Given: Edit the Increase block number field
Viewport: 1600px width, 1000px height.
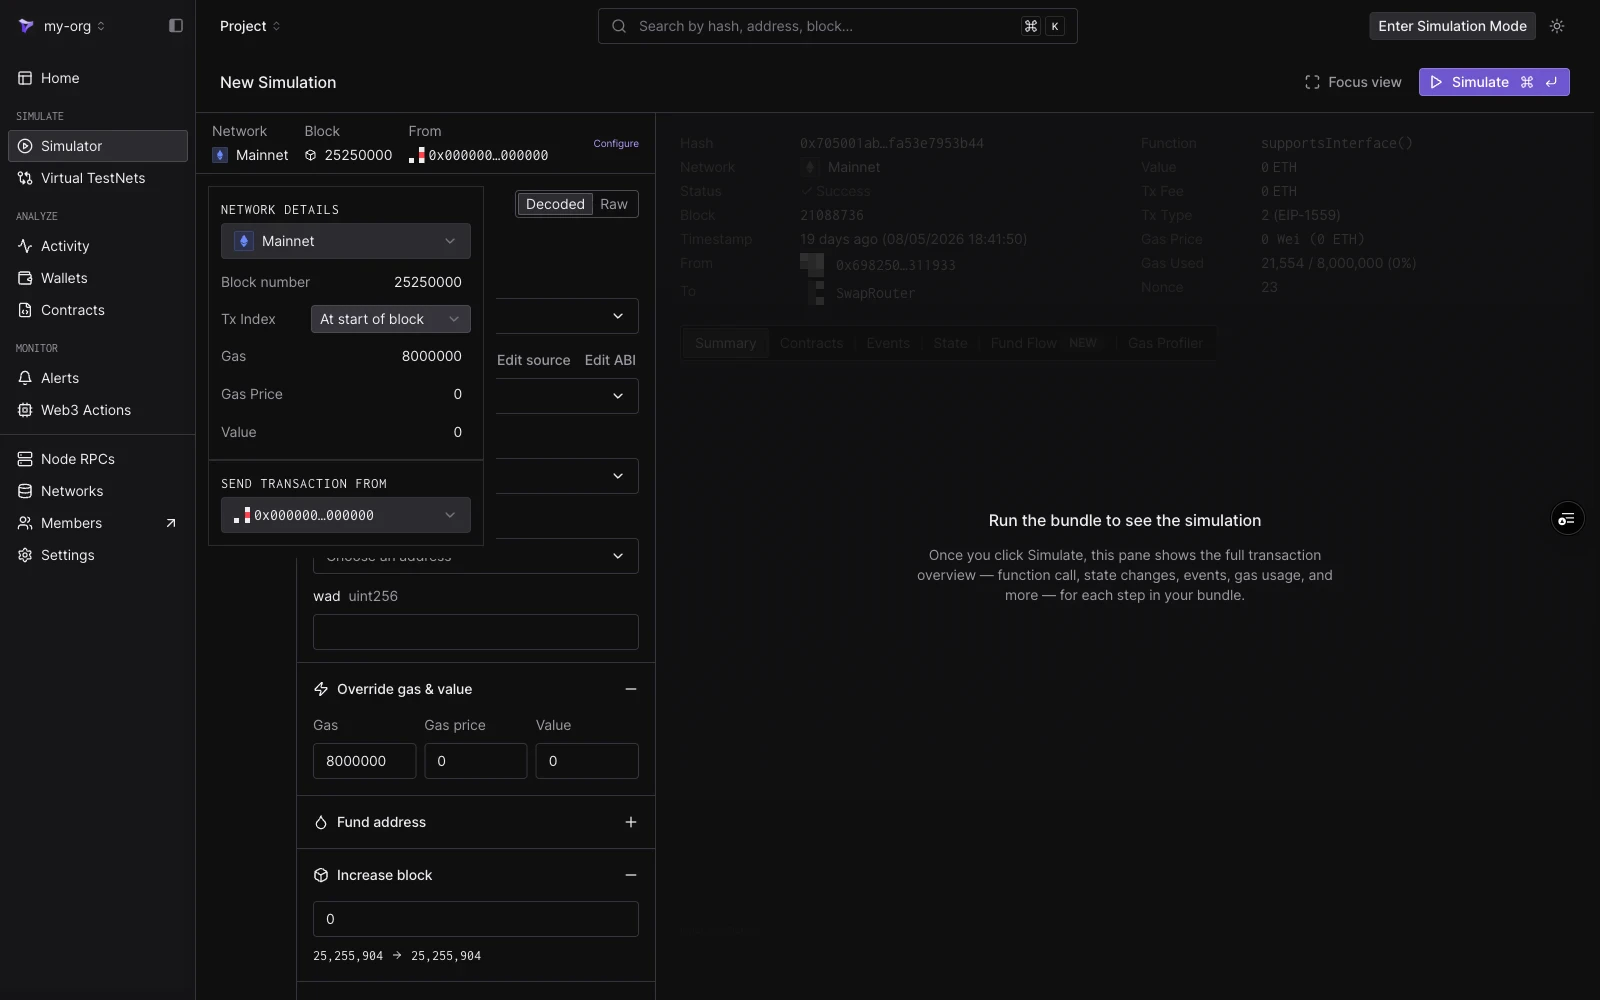Looking at the screenshot, I should tap(476, 919).
